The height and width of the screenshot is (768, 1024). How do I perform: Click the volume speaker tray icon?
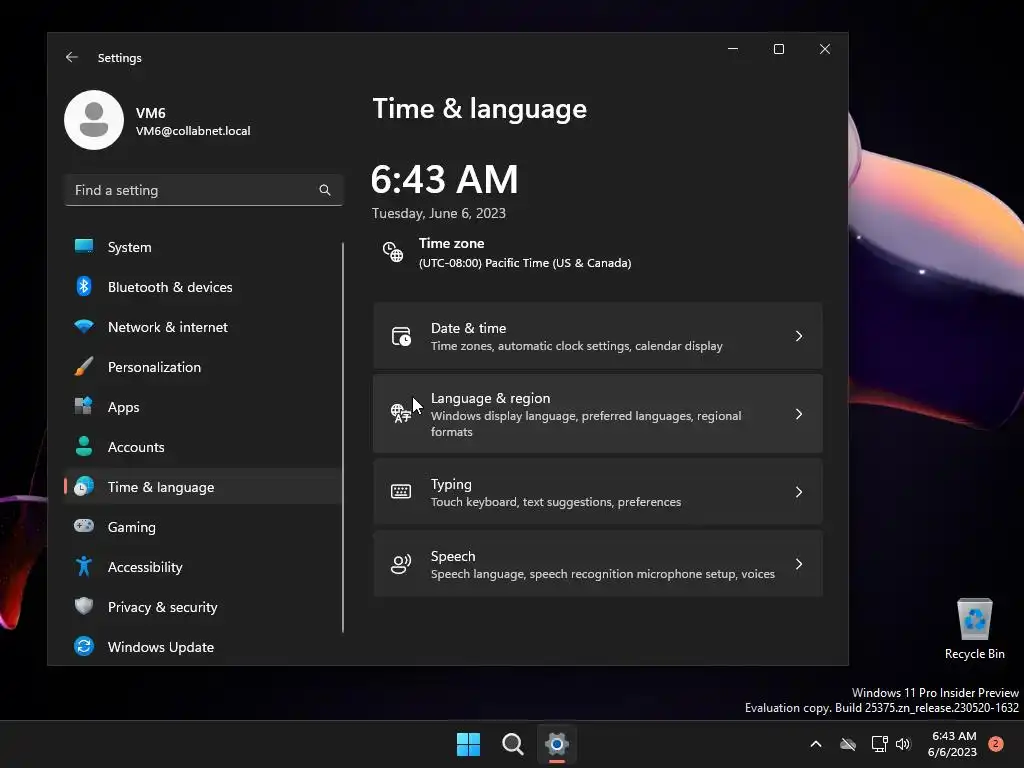pyautogui.click(x=903, y=744)
